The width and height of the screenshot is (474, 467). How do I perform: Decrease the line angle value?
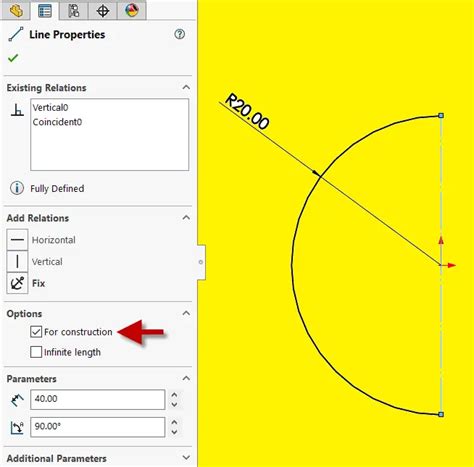pyautogui.click(x=174, y=432)
